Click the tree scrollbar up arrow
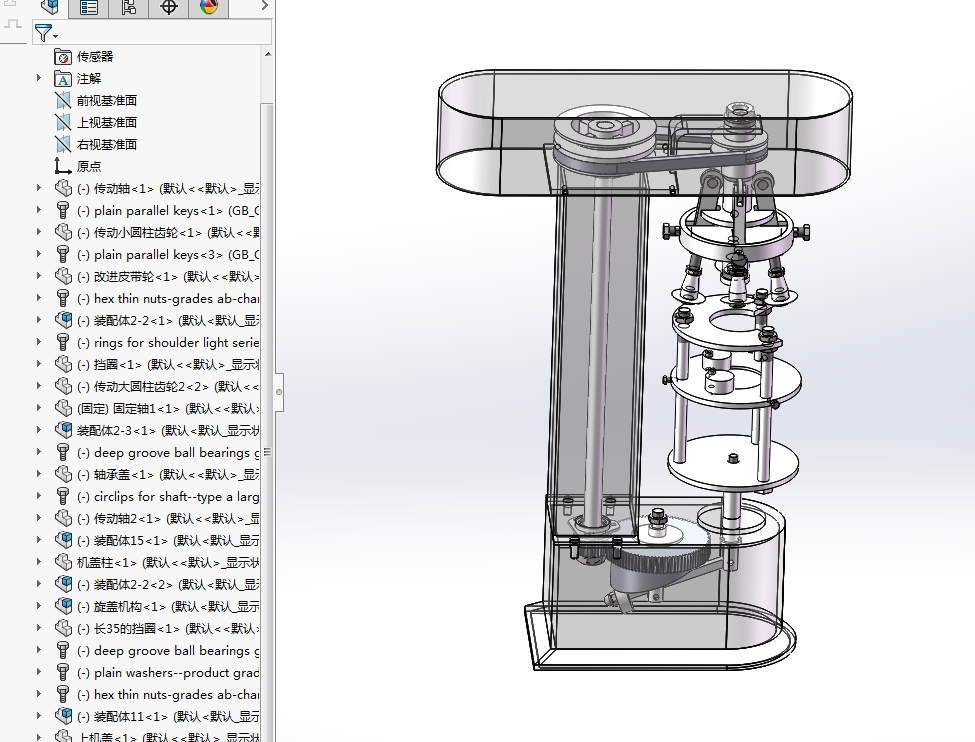The image size is (975, 742). 267,54
